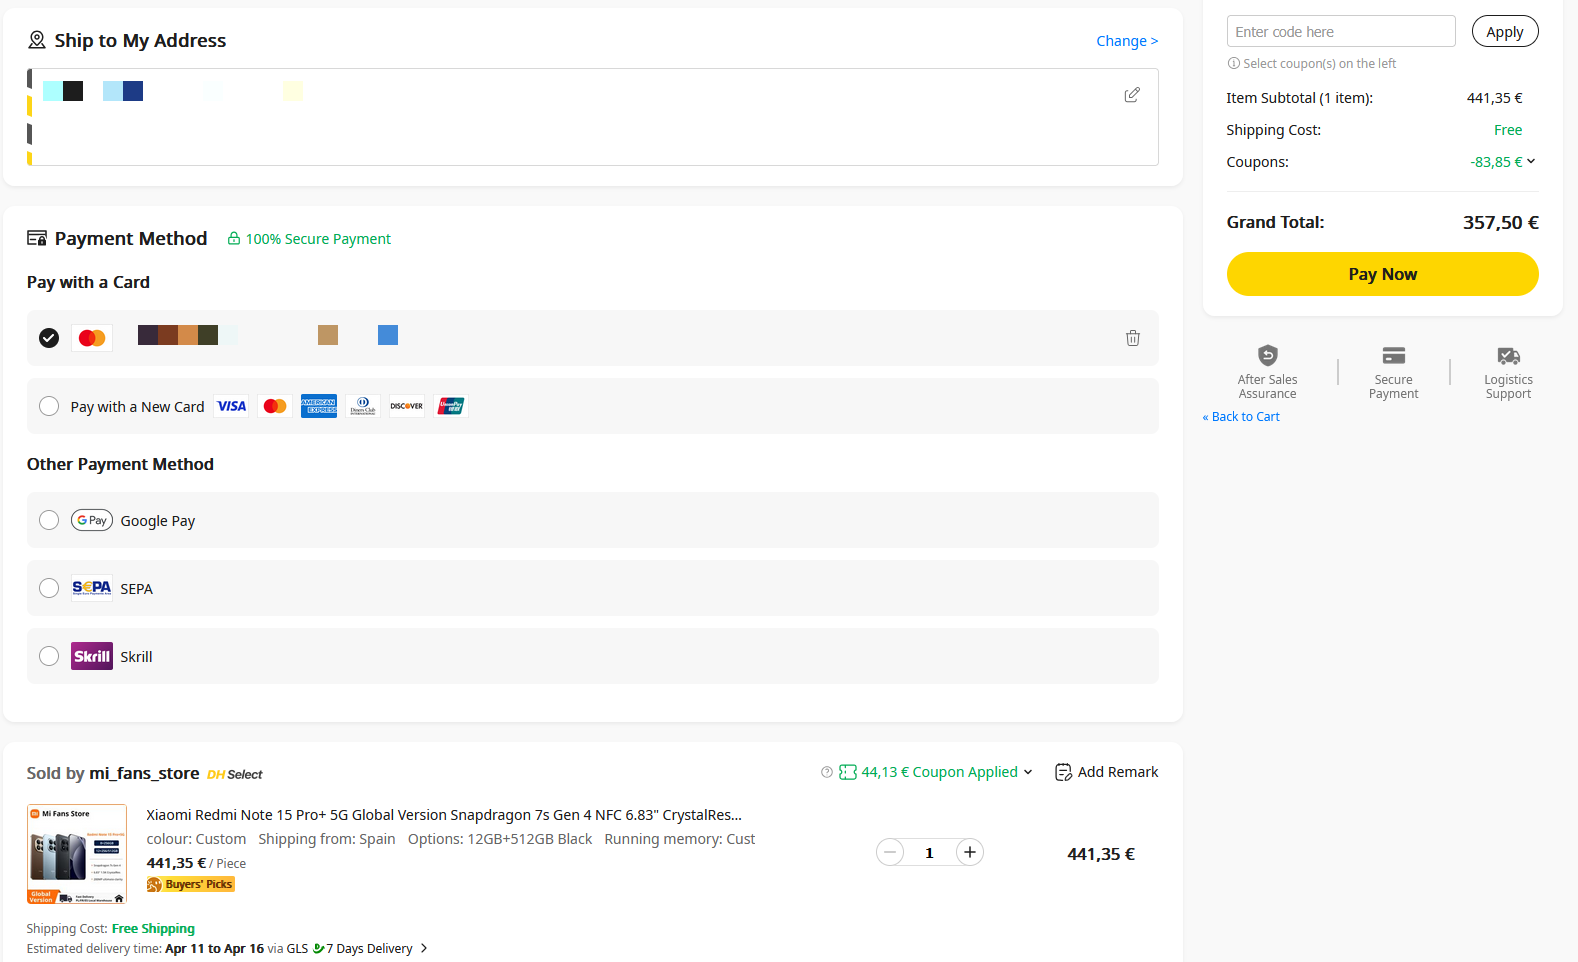Edit the shipping address with pencil icon

[x=1132, y=95]
